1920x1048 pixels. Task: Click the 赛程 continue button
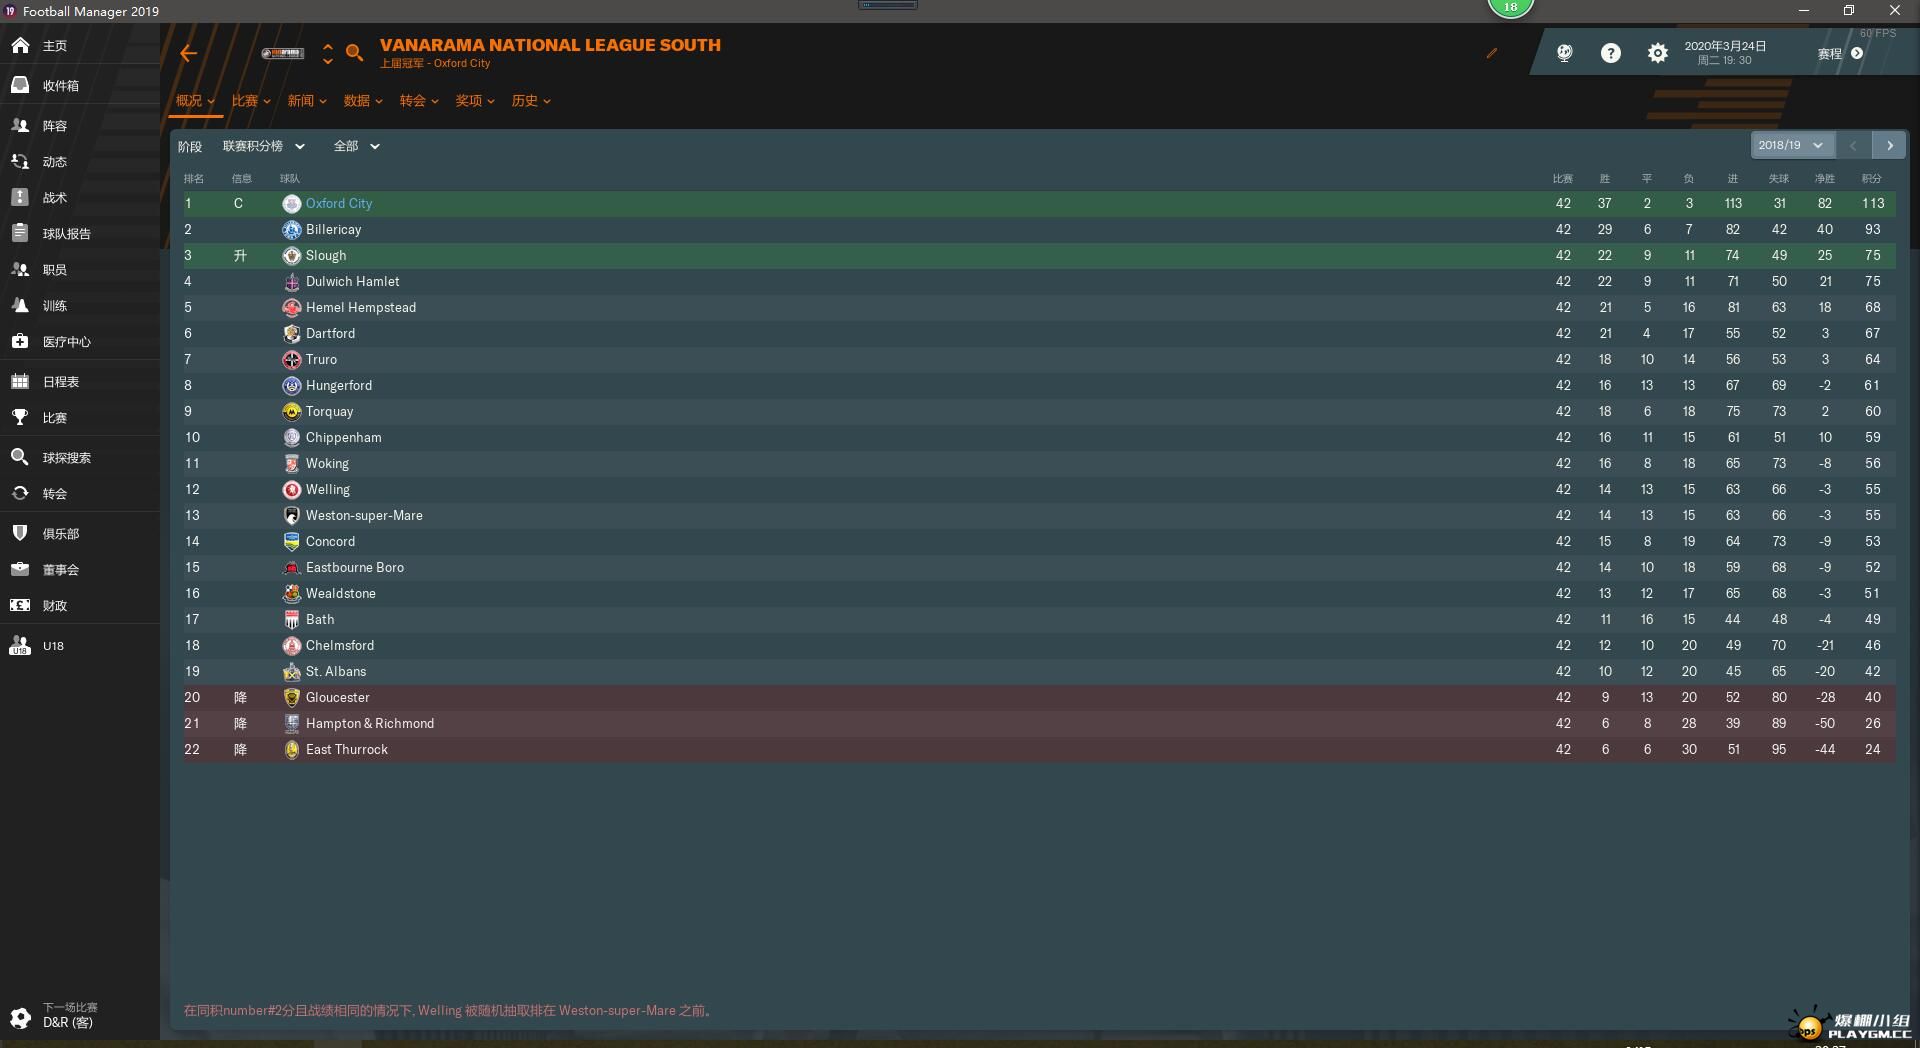[x=1840, y=54]
